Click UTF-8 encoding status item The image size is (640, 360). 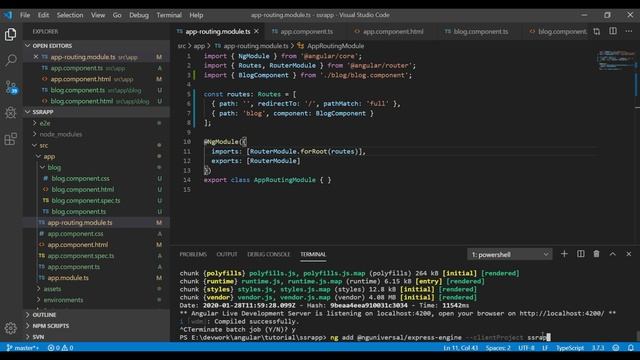526,348
